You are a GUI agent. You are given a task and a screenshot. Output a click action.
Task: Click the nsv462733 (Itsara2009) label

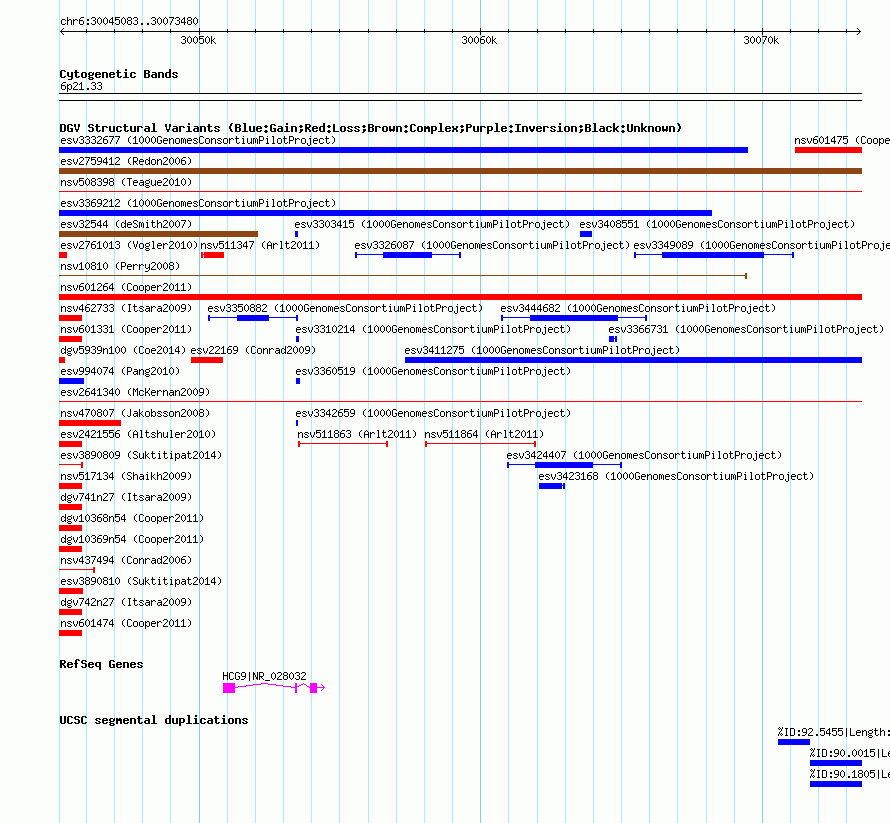(126, 308)
